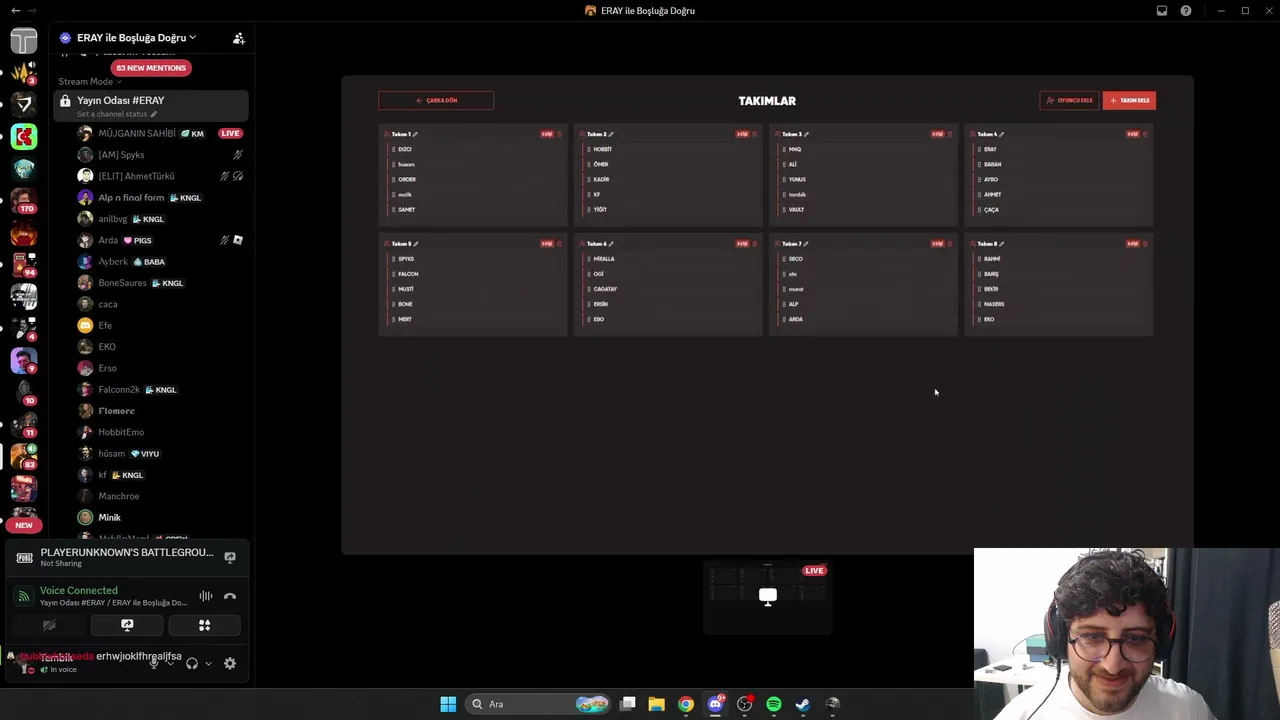Open Steam from the taskbar

click(803, 704)
